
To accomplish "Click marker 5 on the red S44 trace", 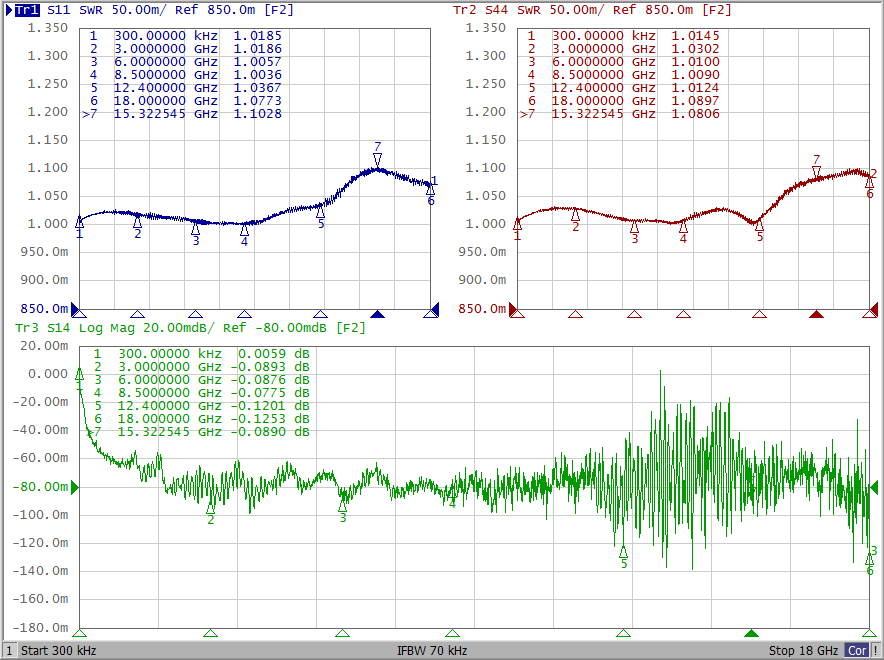I will (759, 225).
